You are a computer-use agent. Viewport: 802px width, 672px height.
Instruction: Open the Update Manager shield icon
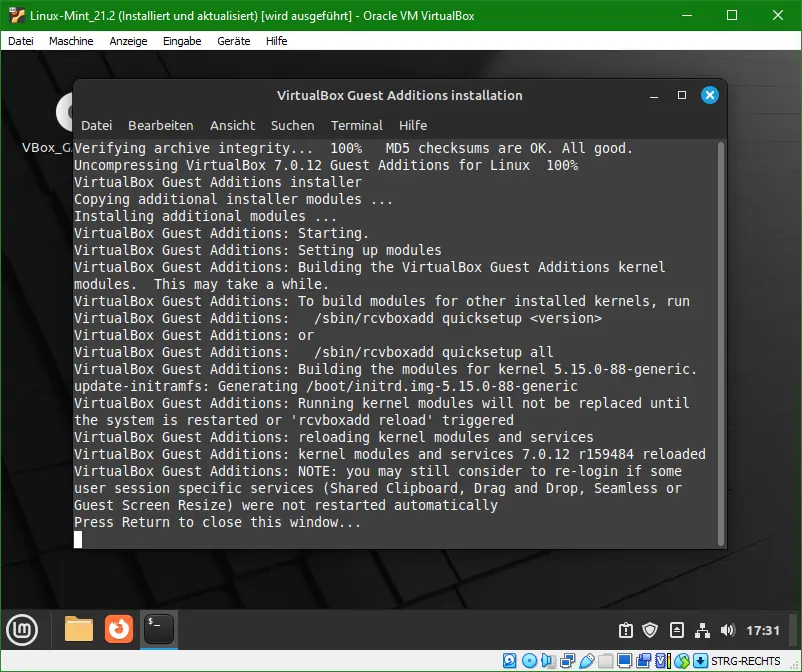pos(650,631)
